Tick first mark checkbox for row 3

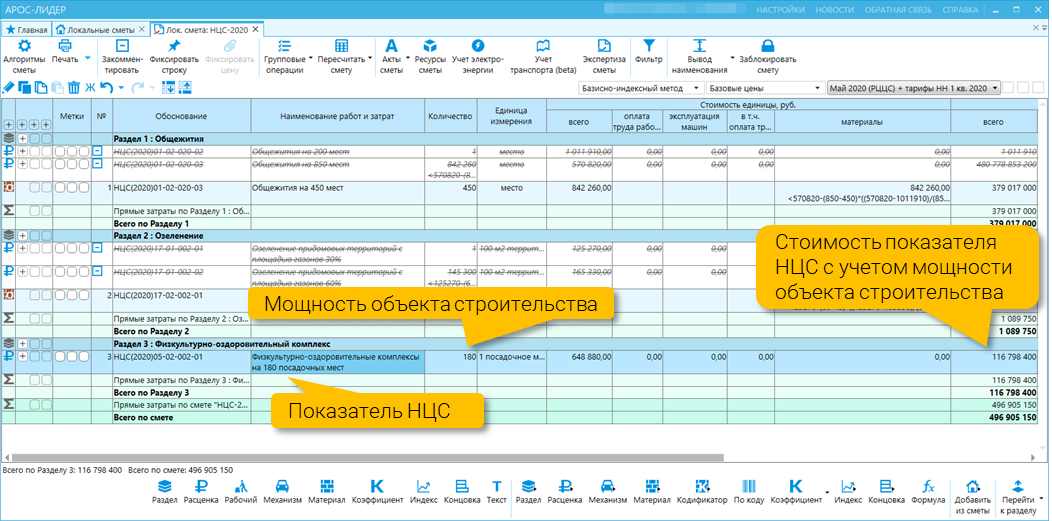pyautogui.click(x=60, y=357)
